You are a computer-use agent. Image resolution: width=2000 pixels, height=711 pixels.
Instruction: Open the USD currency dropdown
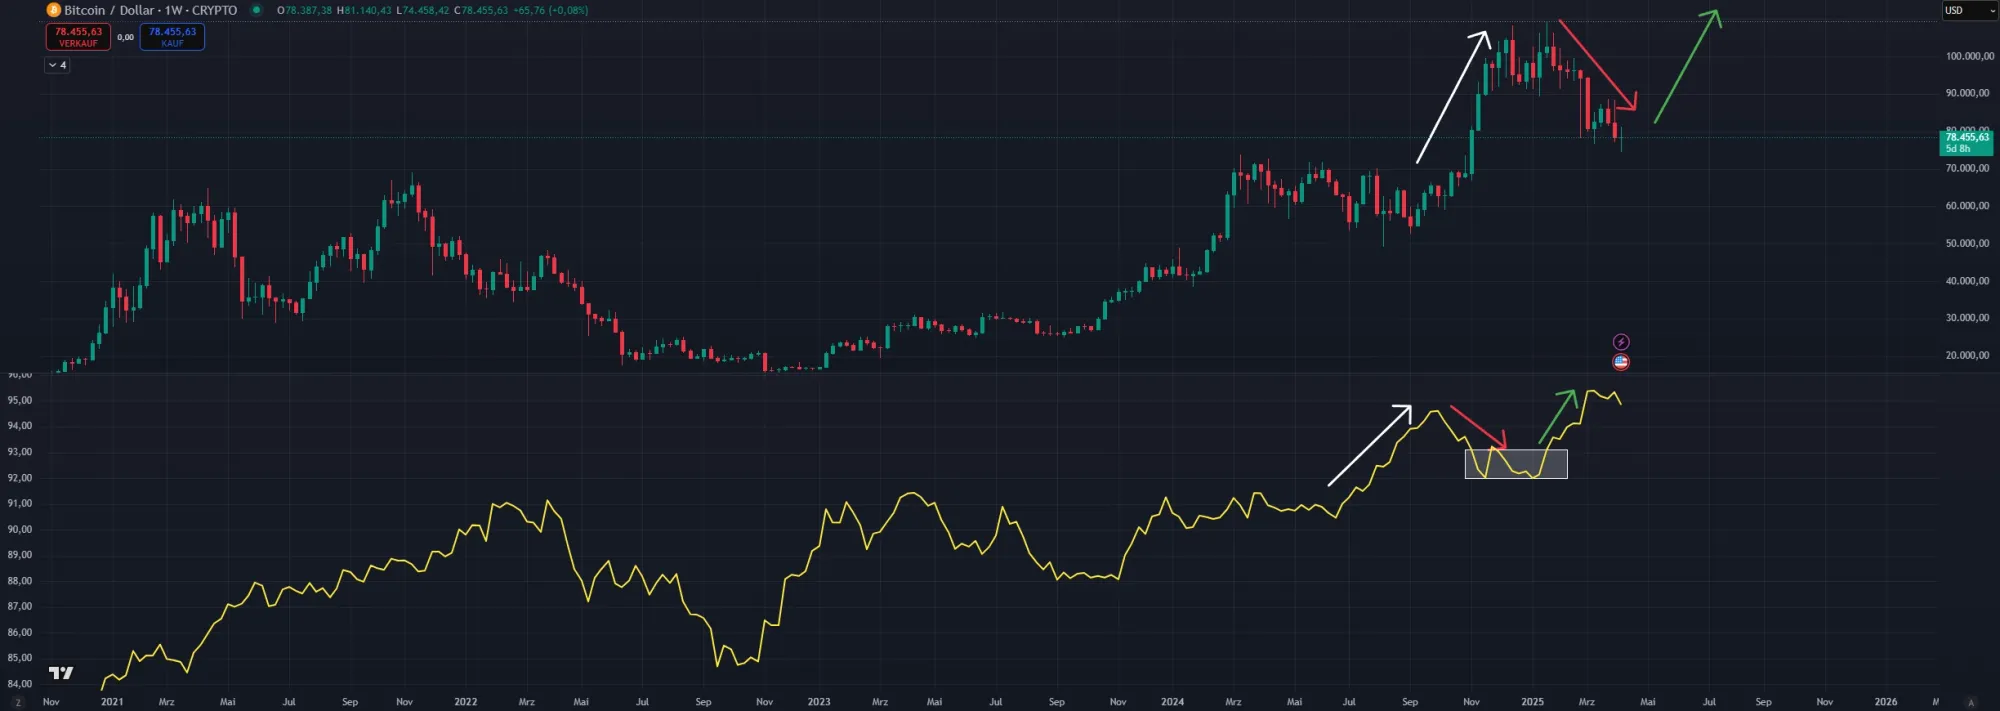[x=1969, y=10]
